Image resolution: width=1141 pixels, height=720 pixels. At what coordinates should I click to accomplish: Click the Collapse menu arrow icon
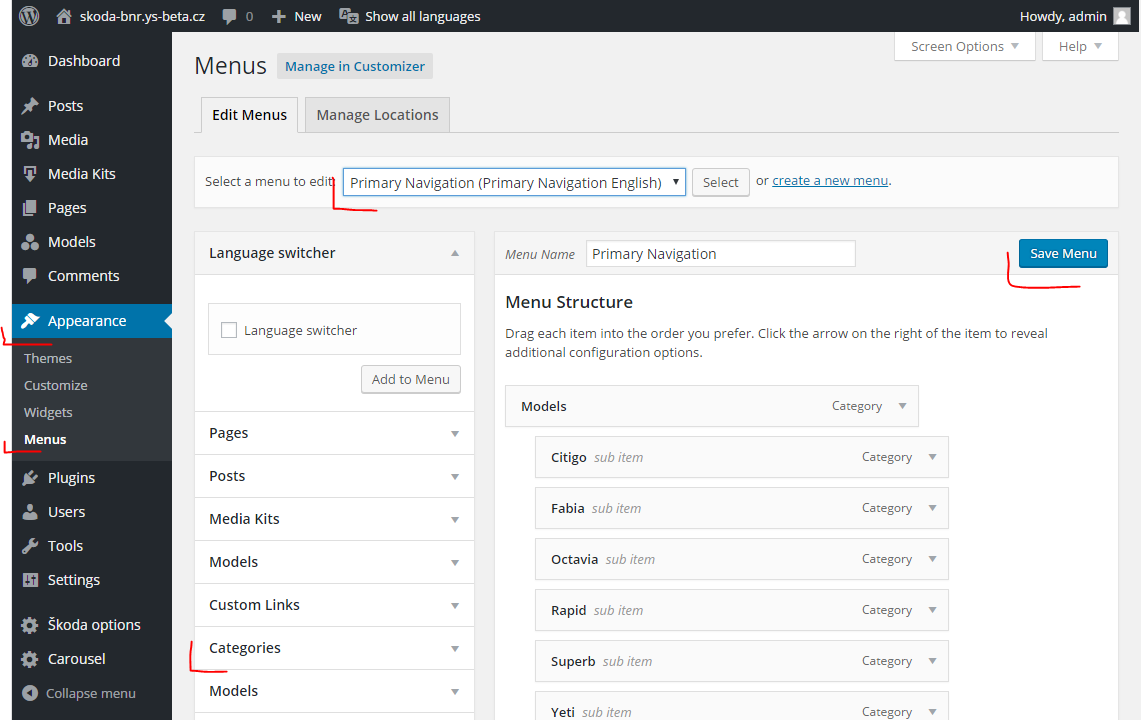[x=30, y=693]
